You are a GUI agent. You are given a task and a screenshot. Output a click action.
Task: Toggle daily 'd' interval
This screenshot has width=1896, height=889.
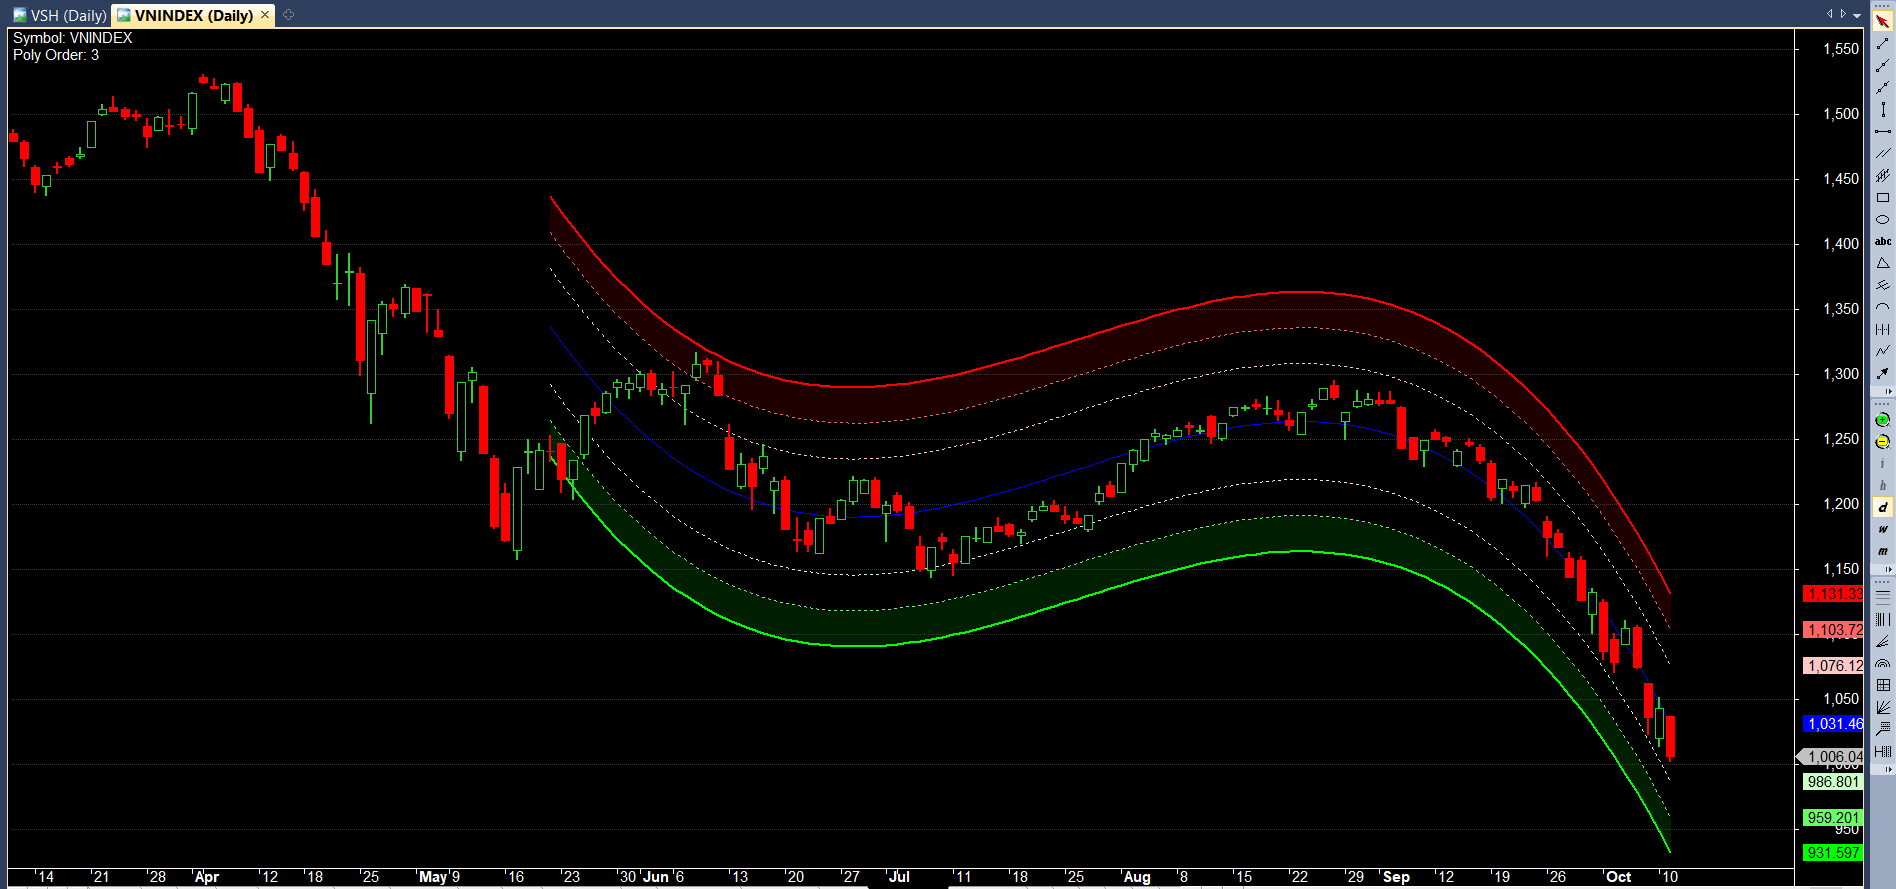pos(1882,508)
